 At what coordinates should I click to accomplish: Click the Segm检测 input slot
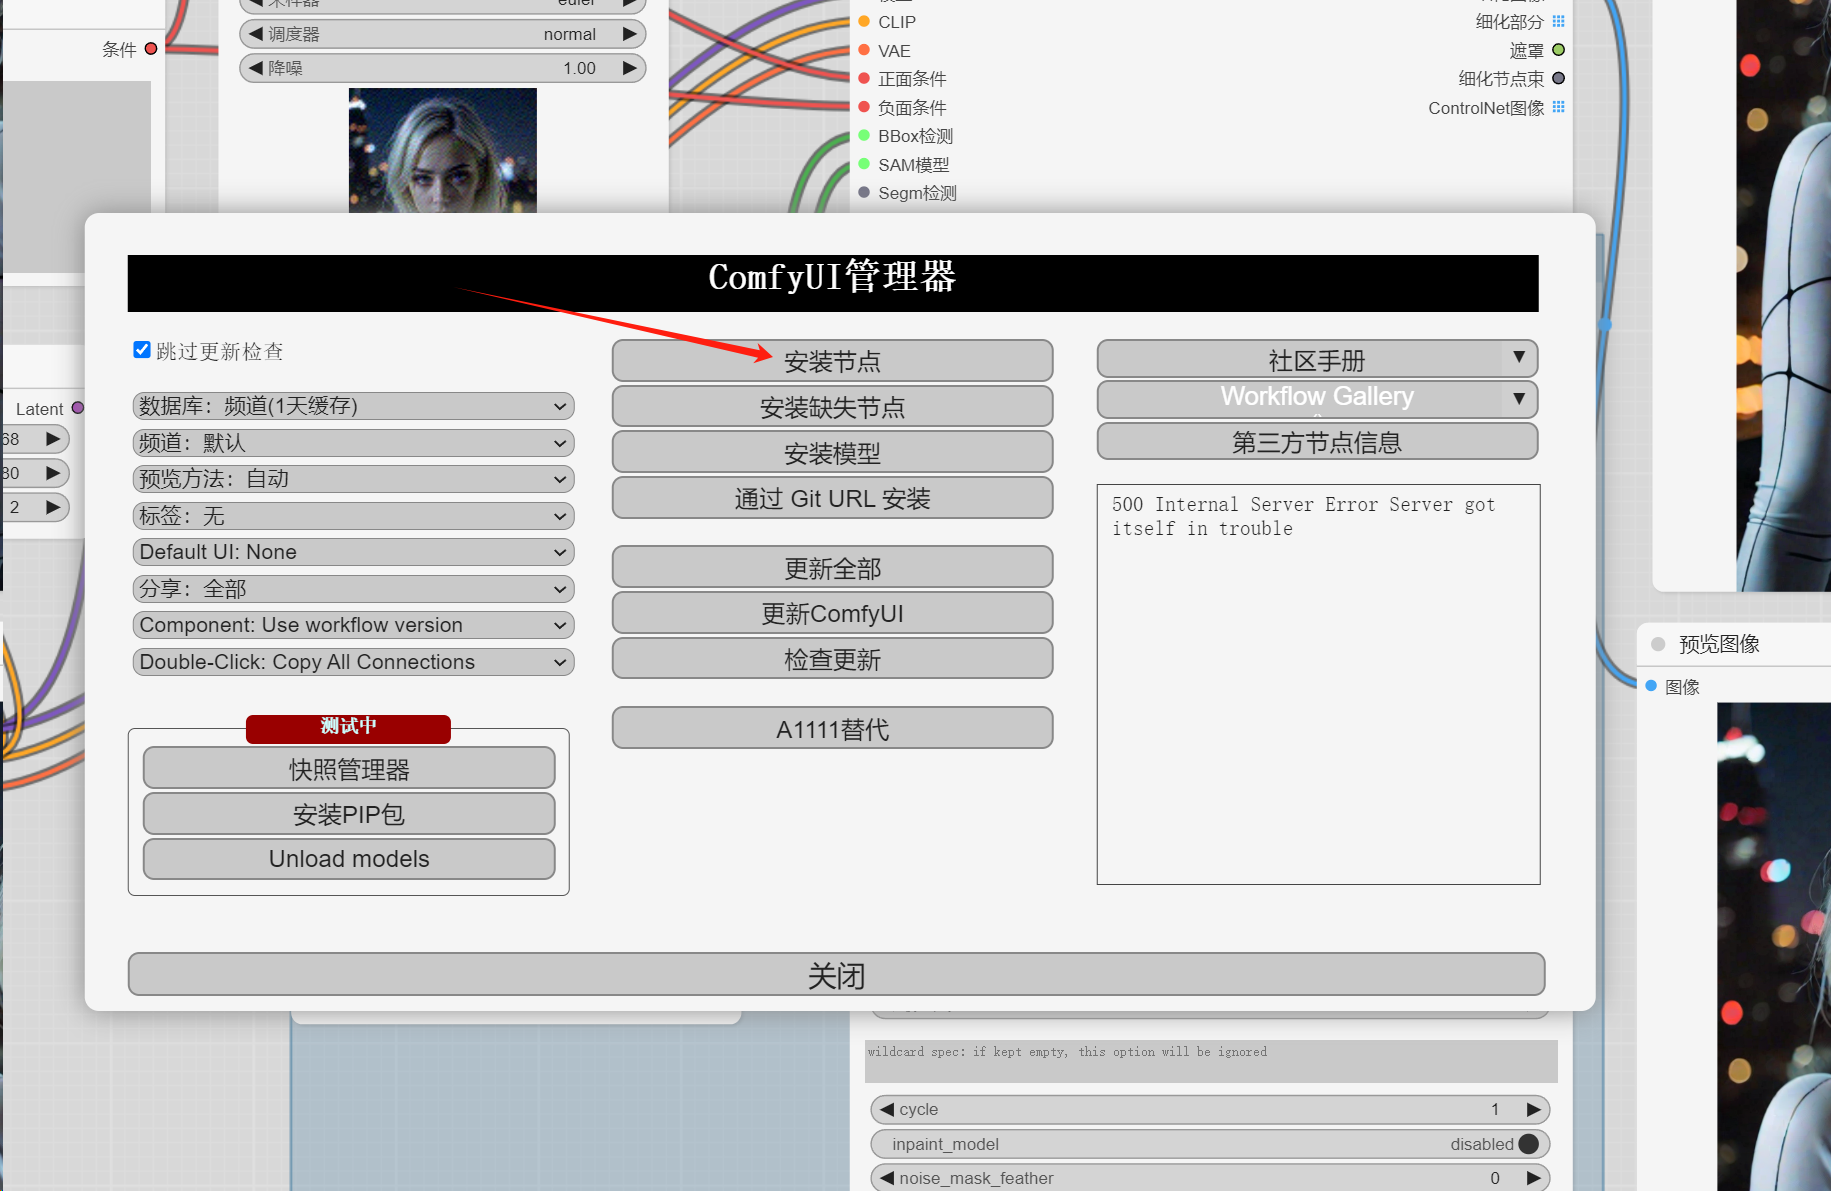click(x=864, y=192)
